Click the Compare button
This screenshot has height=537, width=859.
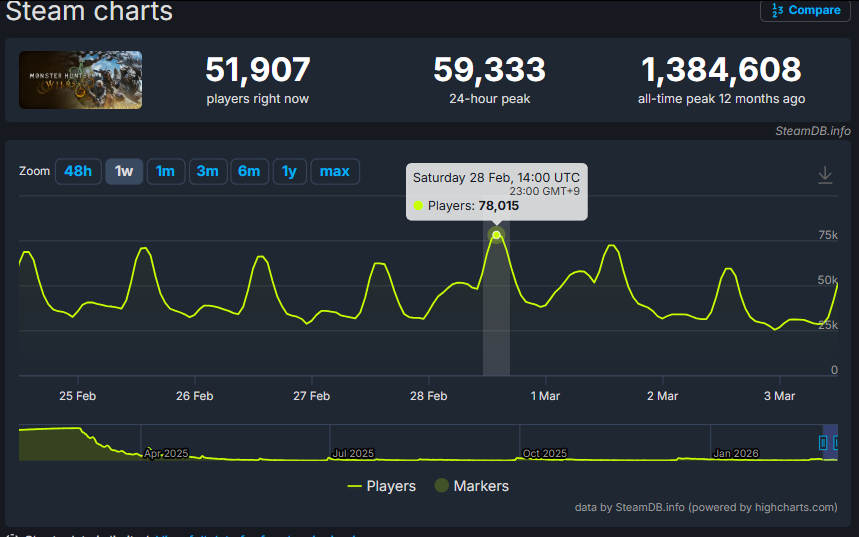(805, 10)
